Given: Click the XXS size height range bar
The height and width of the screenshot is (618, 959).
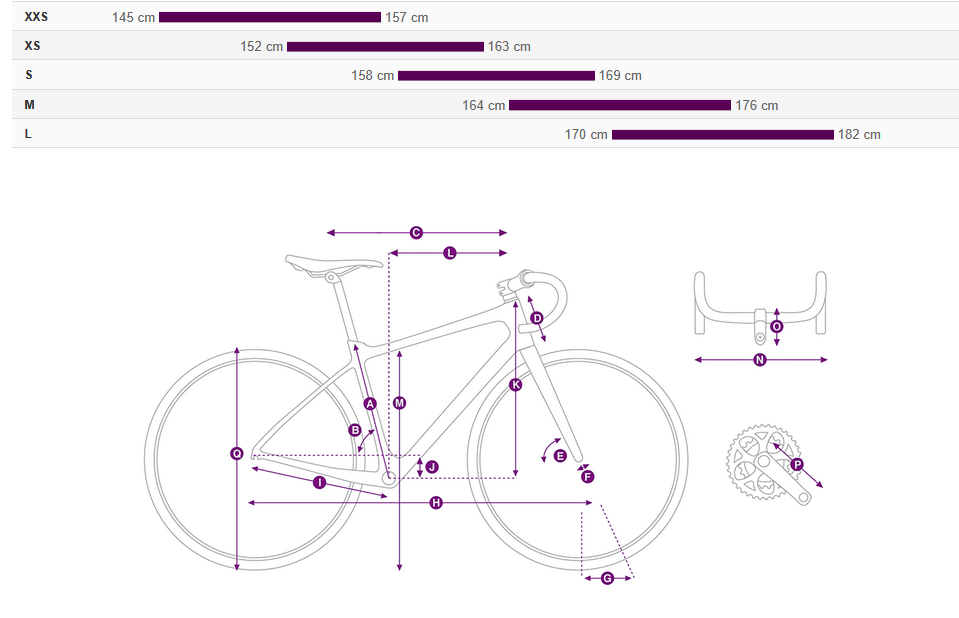Looking at the screenshot, I should [x=270, y=17].
